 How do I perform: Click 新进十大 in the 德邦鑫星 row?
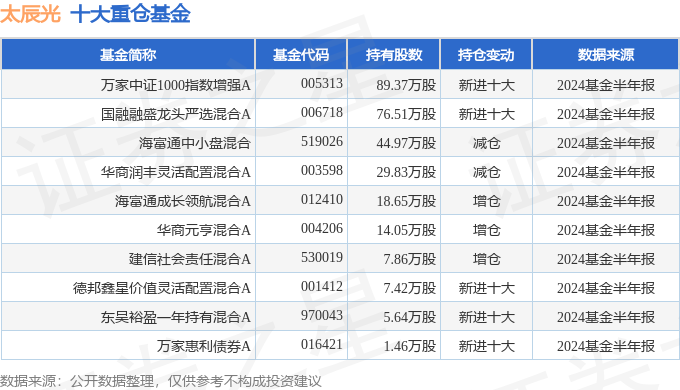coord(487,288)
